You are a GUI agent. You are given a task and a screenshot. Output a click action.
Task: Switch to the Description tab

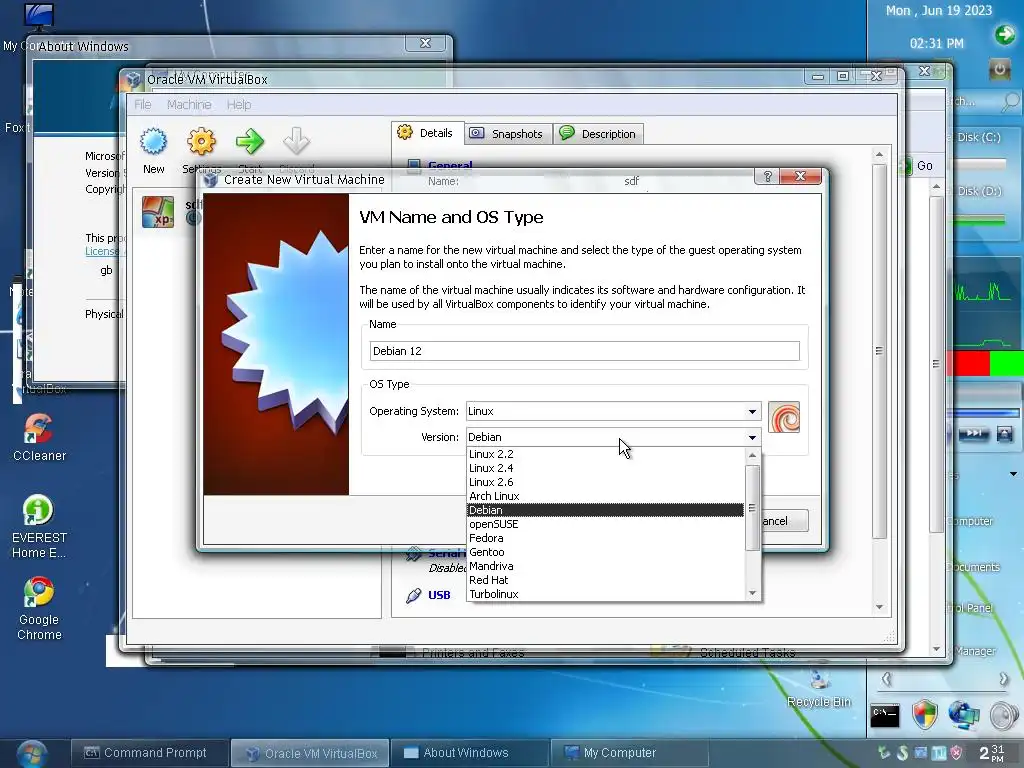click(x=599, y=134)
